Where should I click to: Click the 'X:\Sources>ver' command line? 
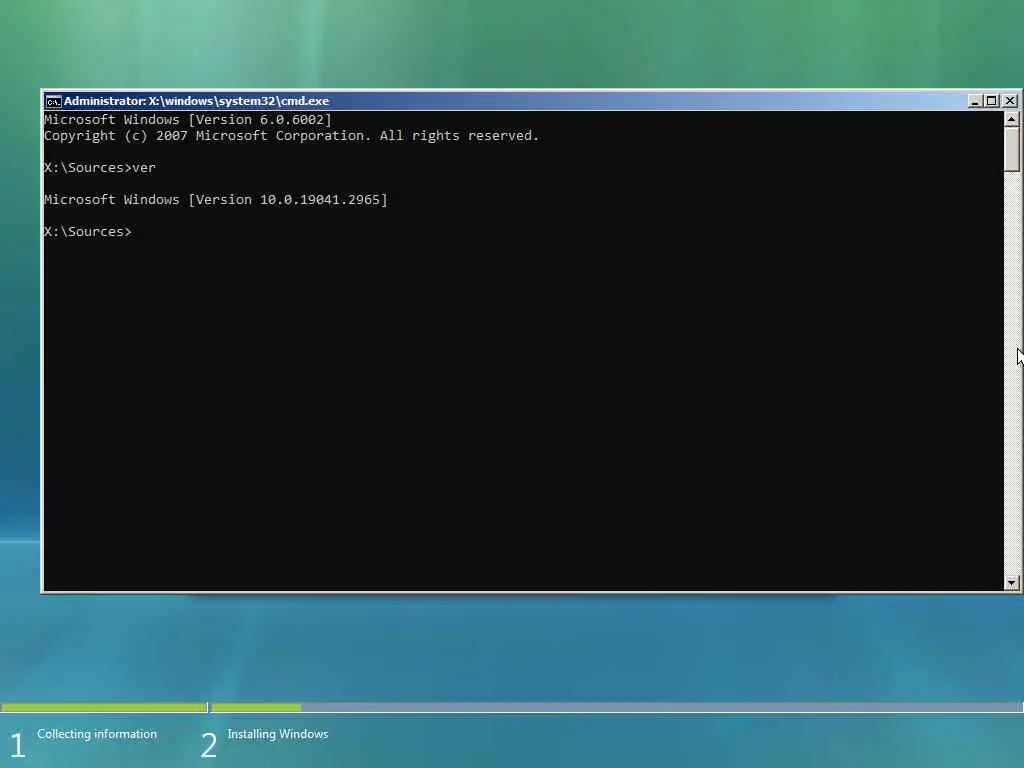pos(100,168)
